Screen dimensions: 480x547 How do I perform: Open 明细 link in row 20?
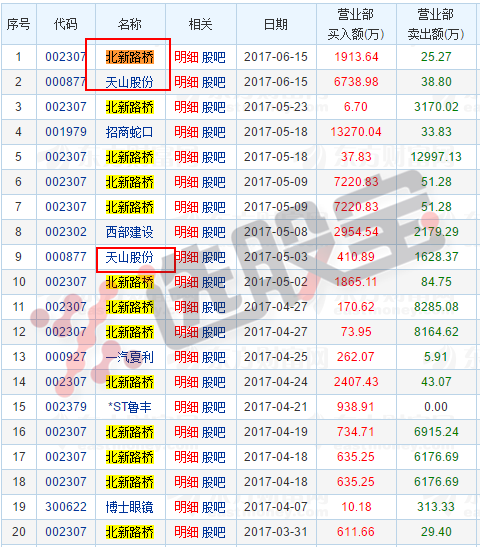click(x=186, y=532)
